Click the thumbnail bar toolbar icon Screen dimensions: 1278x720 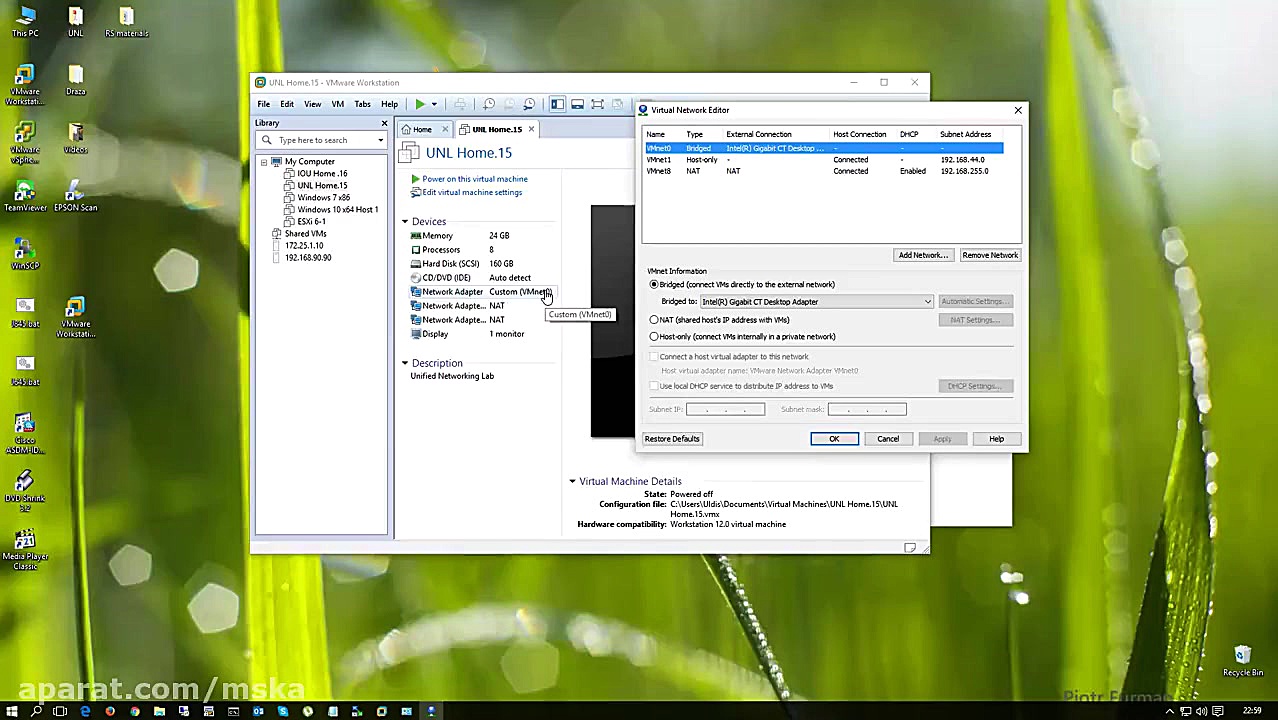point(577,104)
